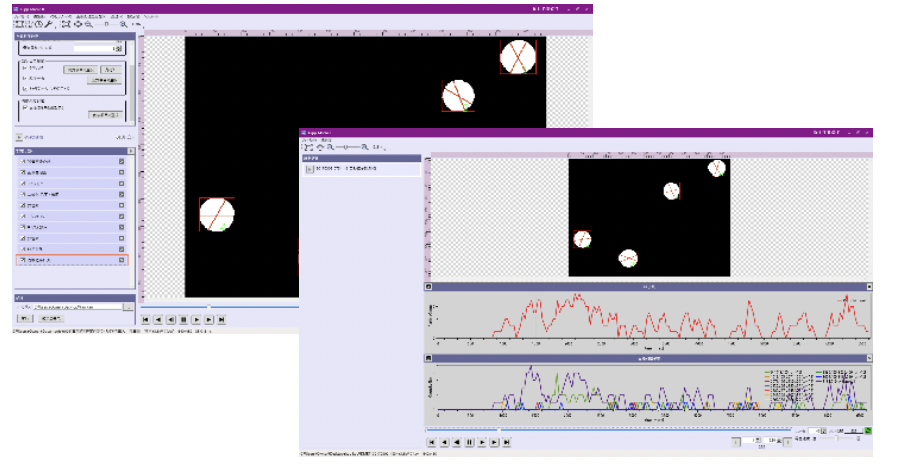914x474 pixels.
Task: Play forward in front window playback bar
Action: 482,443
